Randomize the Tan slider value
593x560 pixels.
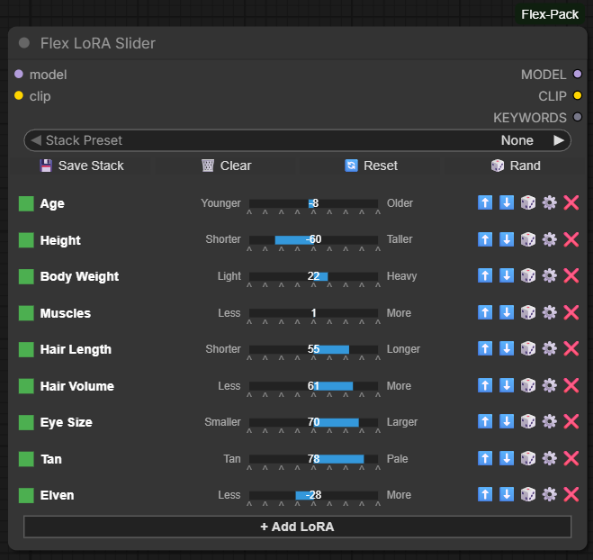[528, 458]
